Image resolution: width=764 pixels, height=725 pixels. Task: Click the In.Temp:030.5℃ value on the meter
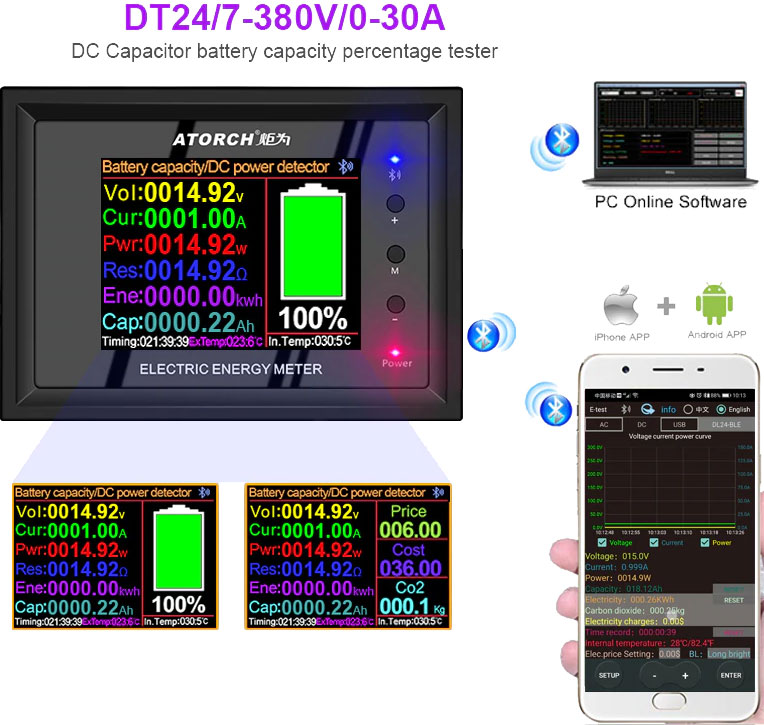[x=310, y=342]
